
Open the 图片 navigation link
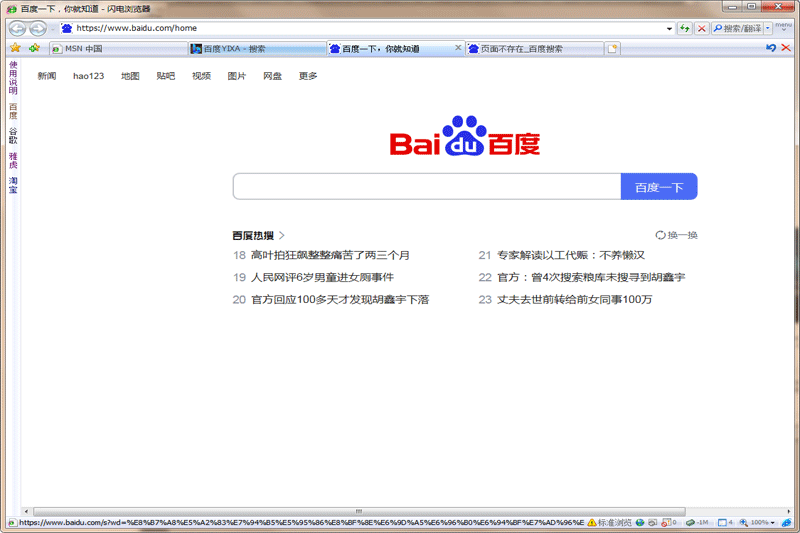237,76
